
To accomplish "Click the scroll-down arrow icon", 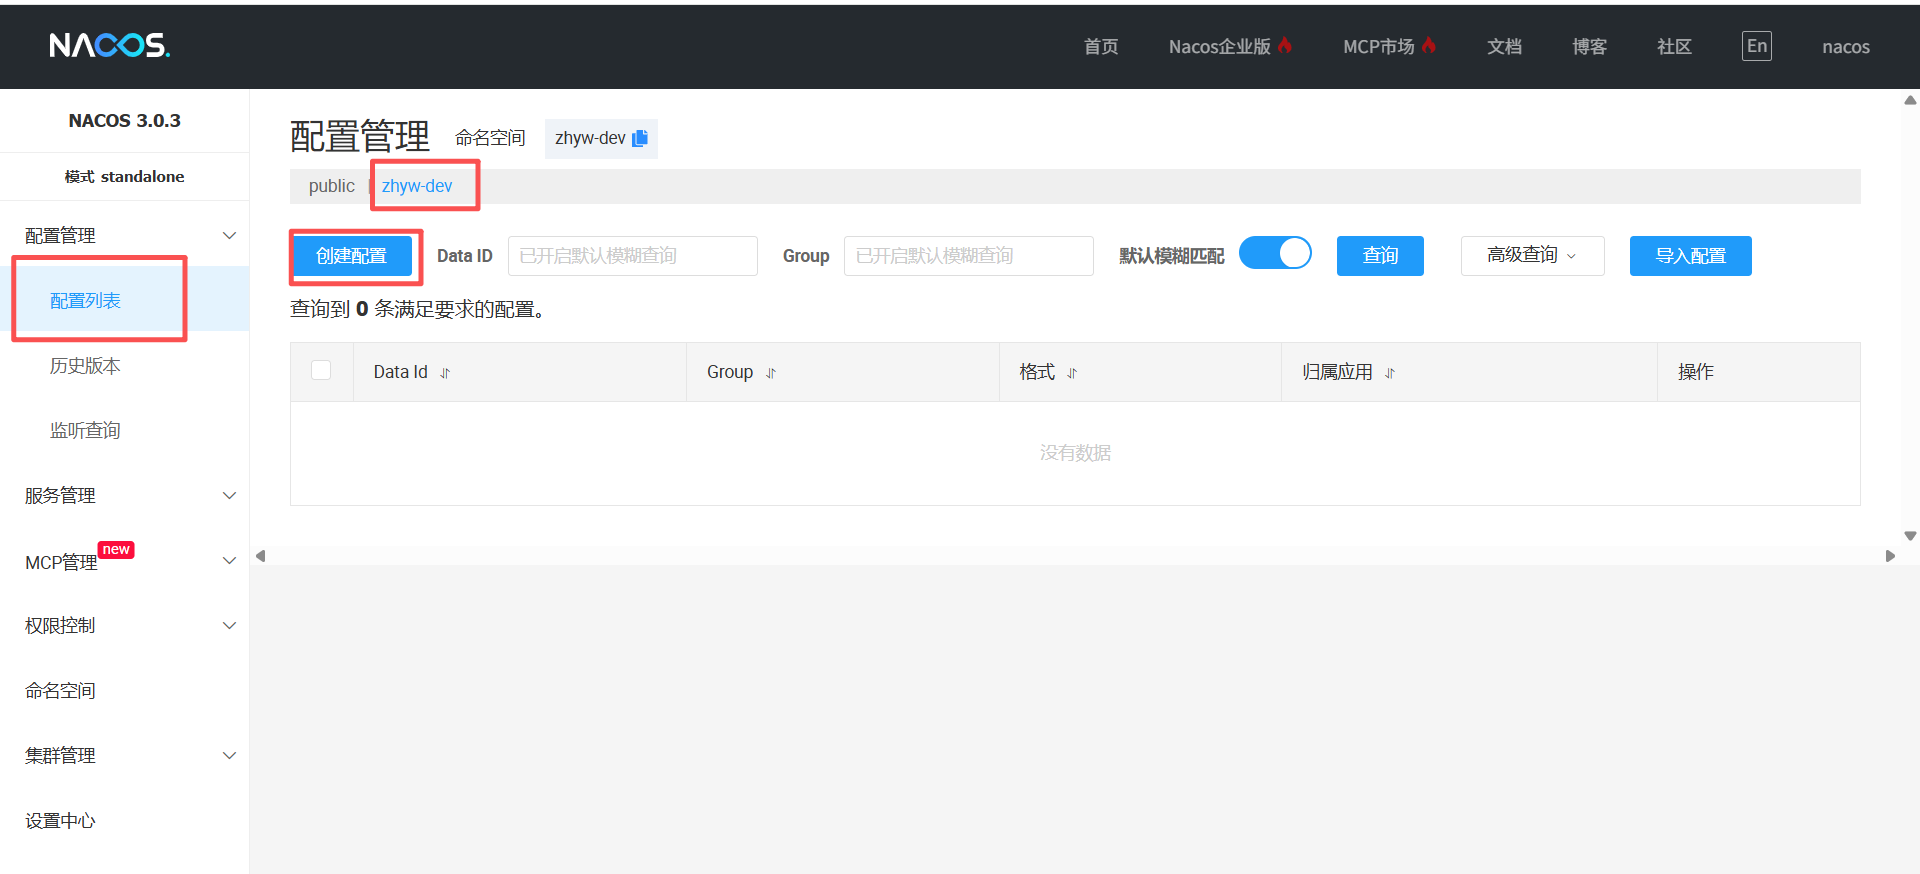I will tap(1910, 536).
